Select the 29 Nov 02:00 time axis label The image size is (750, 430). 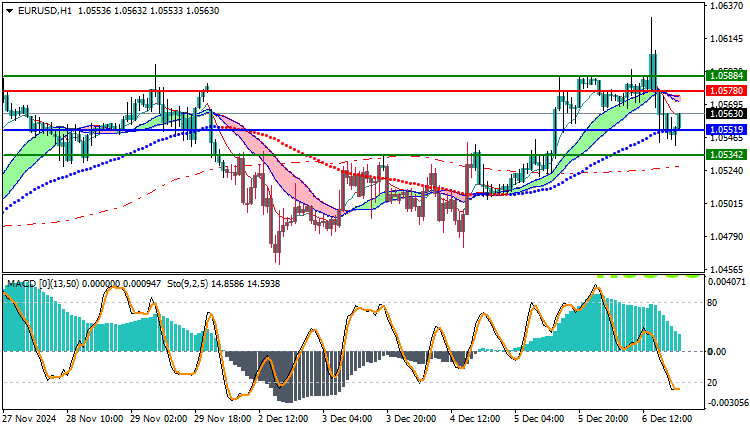pos(159,419)
